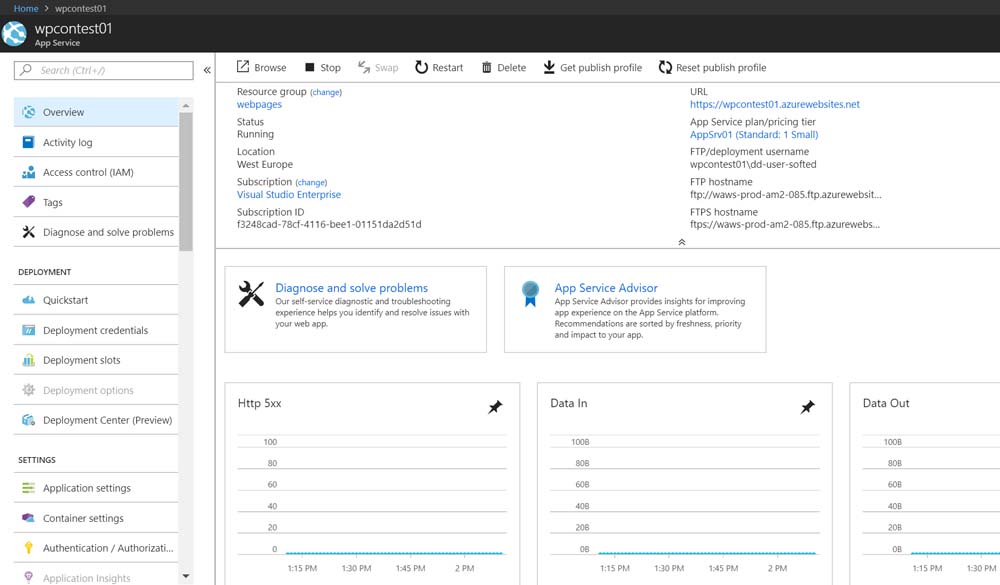Open the Activity log menu item
Screen dimensions: 1000x585
point(67,142)
